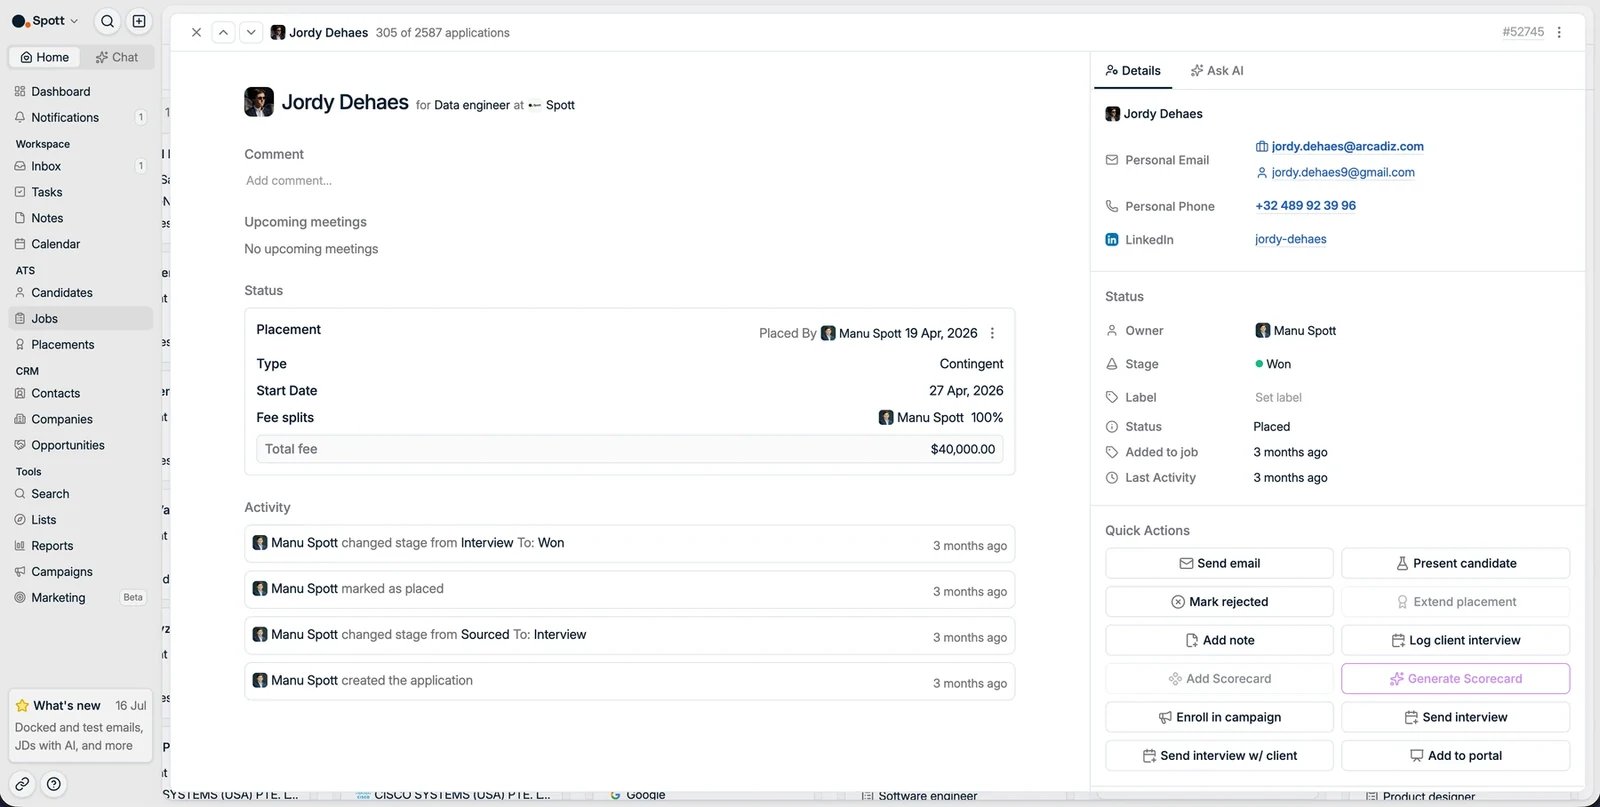This screenshot has height=807, width=1600.
Task: Open the jordy-dehaes LinkedIn link
Action: [x=1290, y=240]
